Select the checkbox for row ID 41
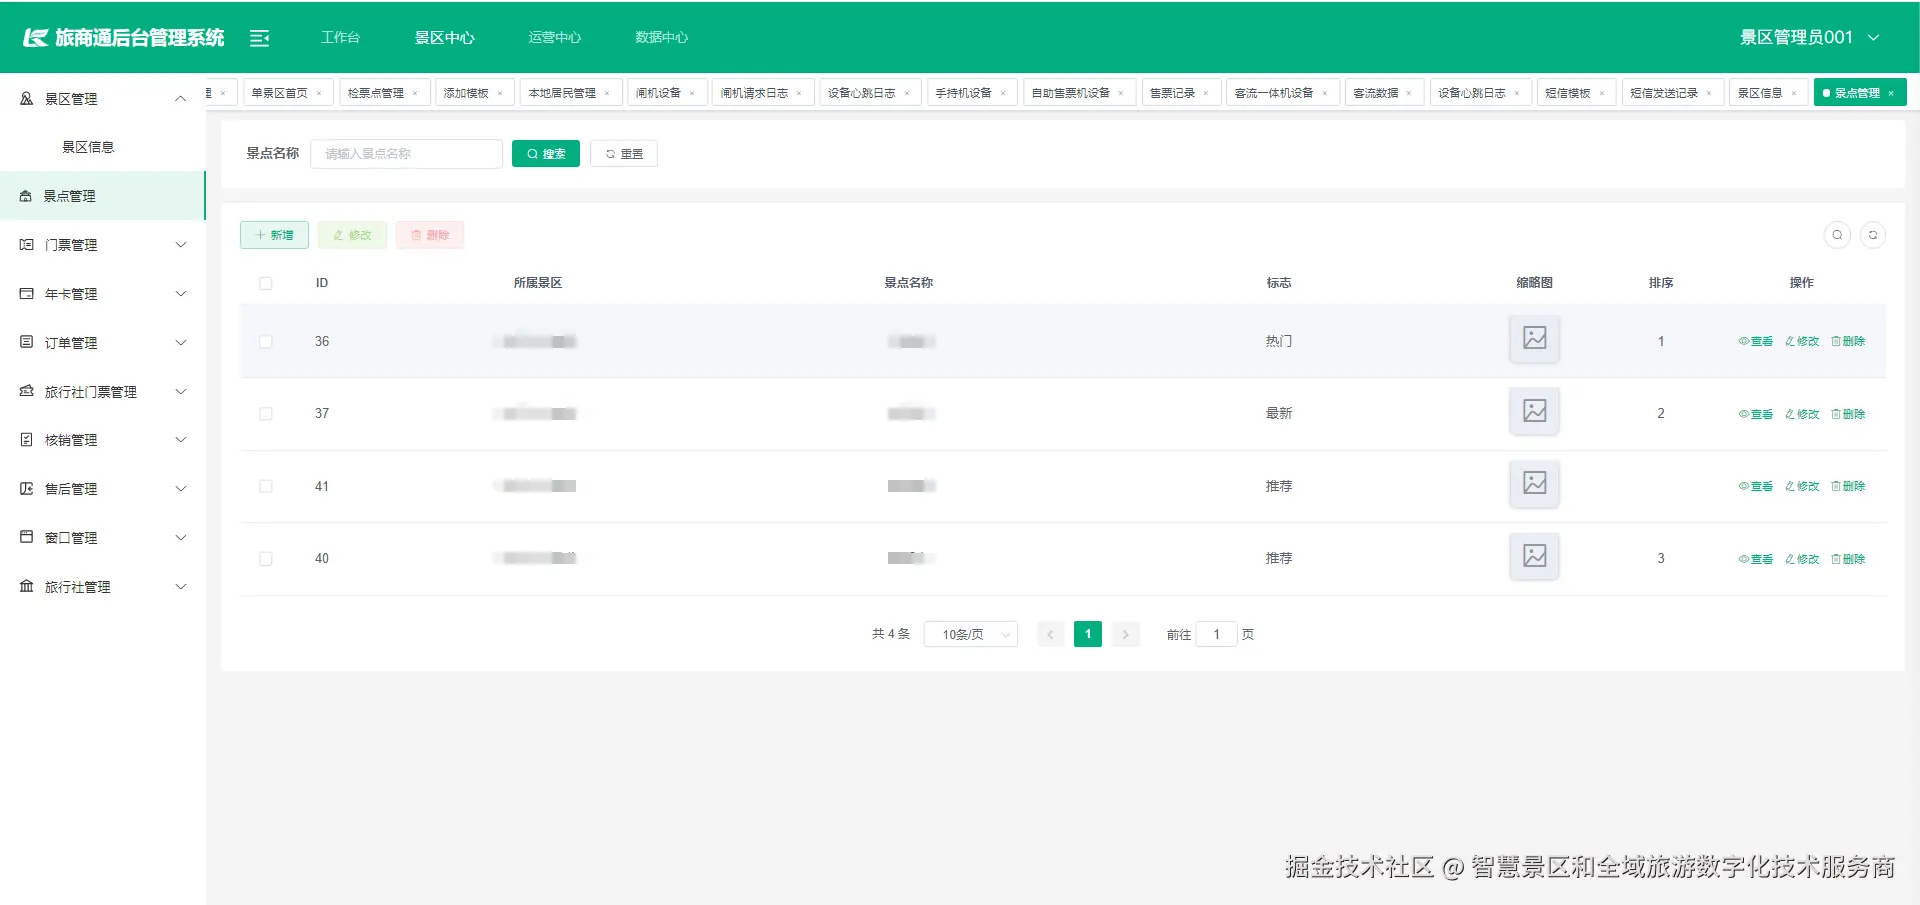This screenshot has height=905, width=1920. tap(266, 486)
